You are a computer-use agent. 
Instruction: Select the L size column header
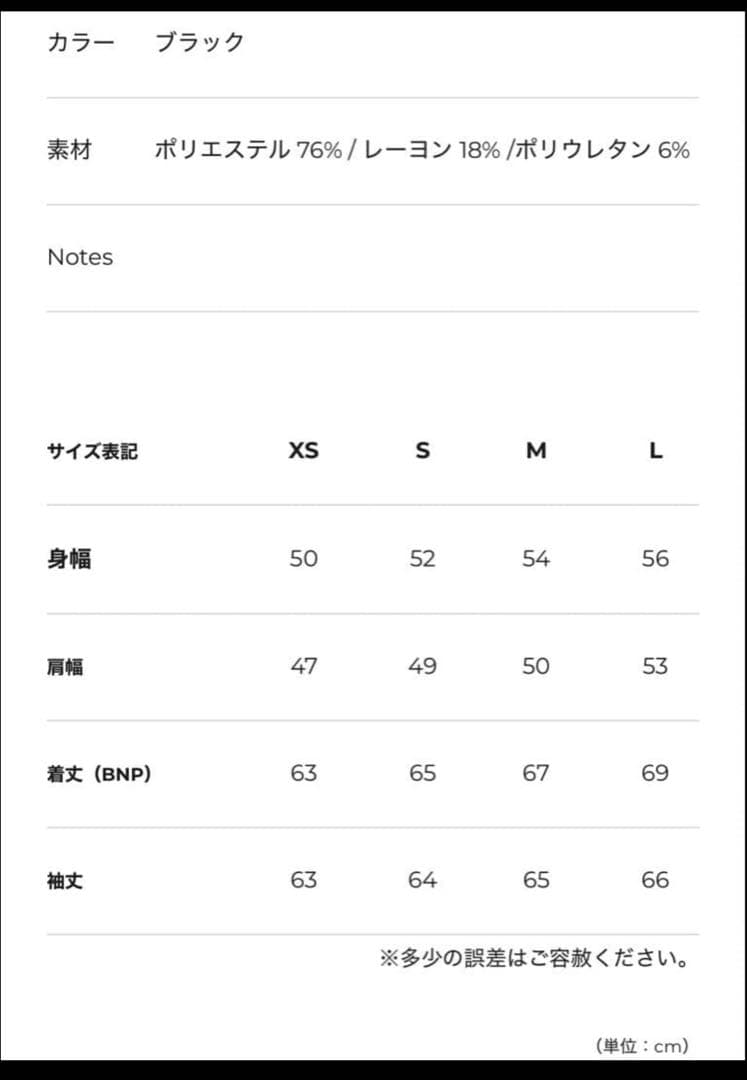pyautogui.click(x=655, y=451)
